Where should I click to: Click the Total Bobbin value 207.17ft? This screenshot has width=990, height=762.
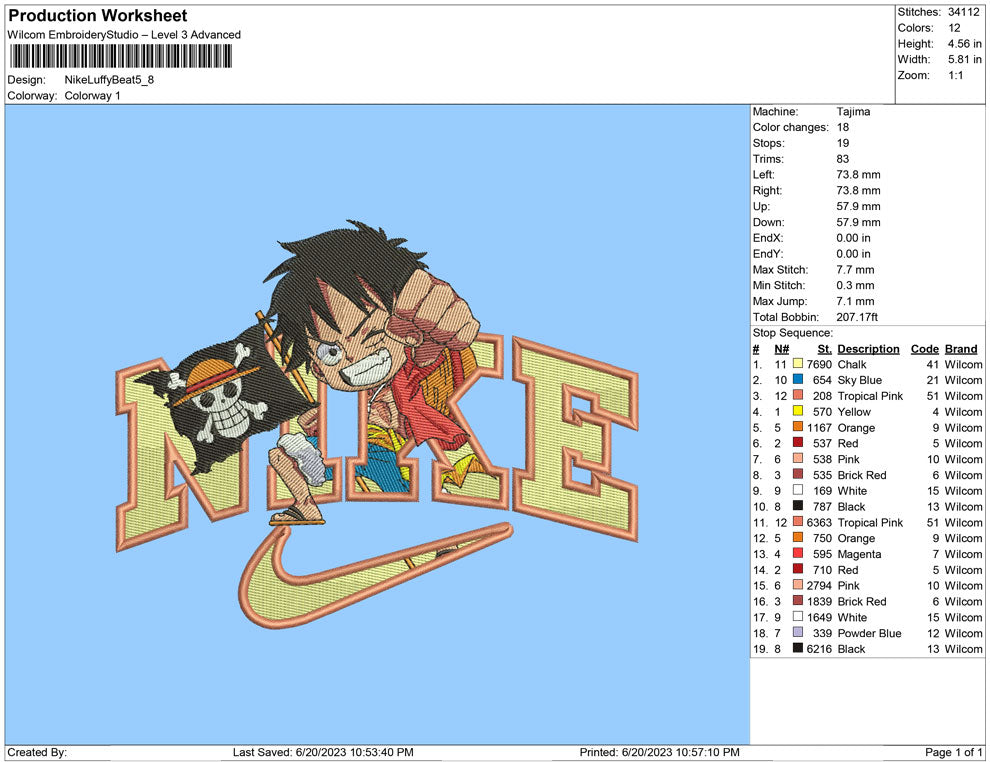click(x=857, y=317)
